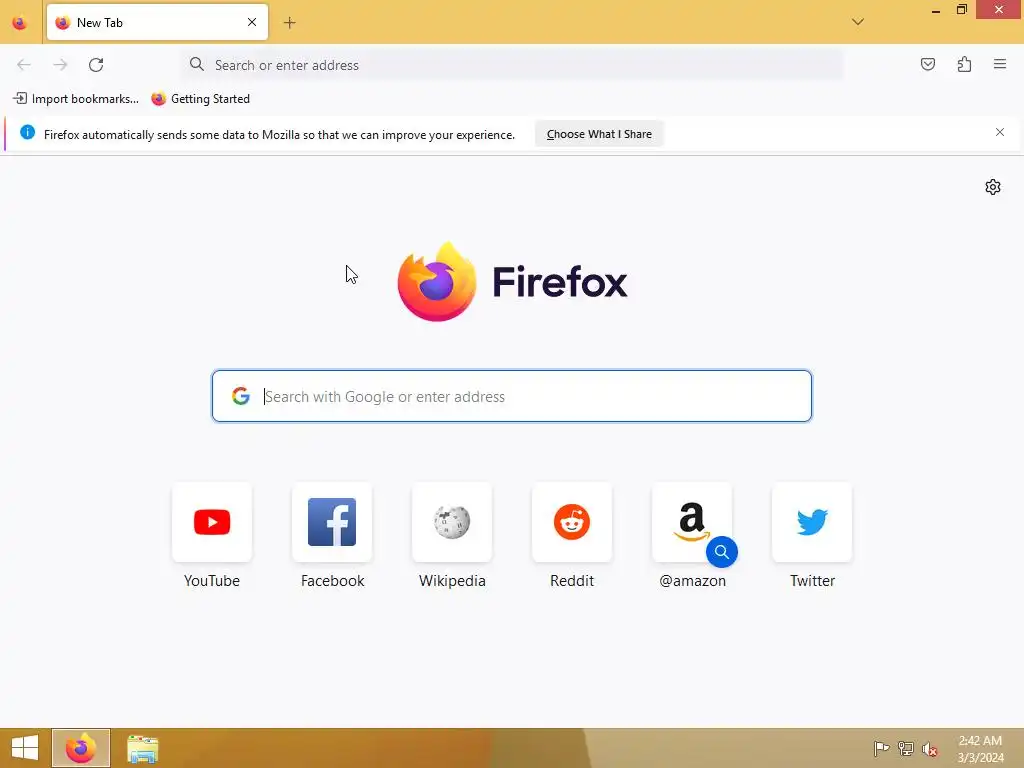Dismiss the Mozilla data notification bar
1024x768 pixels.
pos(1000,133)
